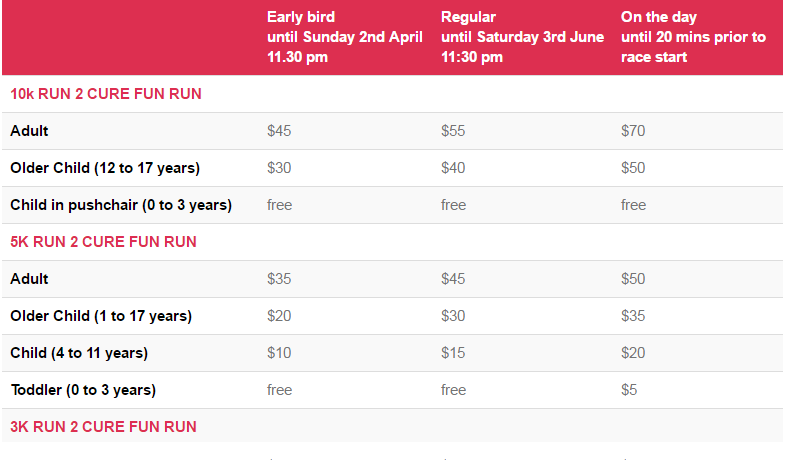The width and height of the screenshot is (791, 460).
Task: Click Child in pushchair (0 to 3 years) label
Action: click(x=121, y=205)
